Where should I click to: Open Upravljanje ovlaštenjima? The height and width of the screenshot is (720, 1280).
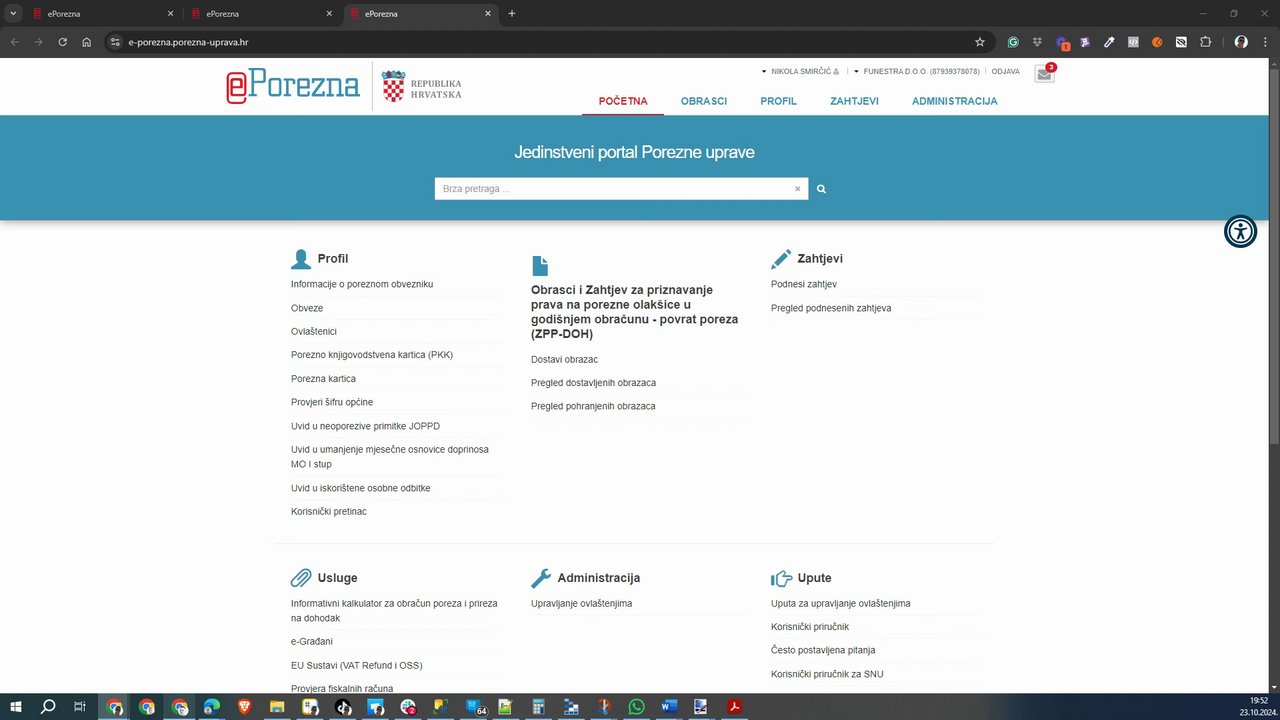(x=581, y=604)
